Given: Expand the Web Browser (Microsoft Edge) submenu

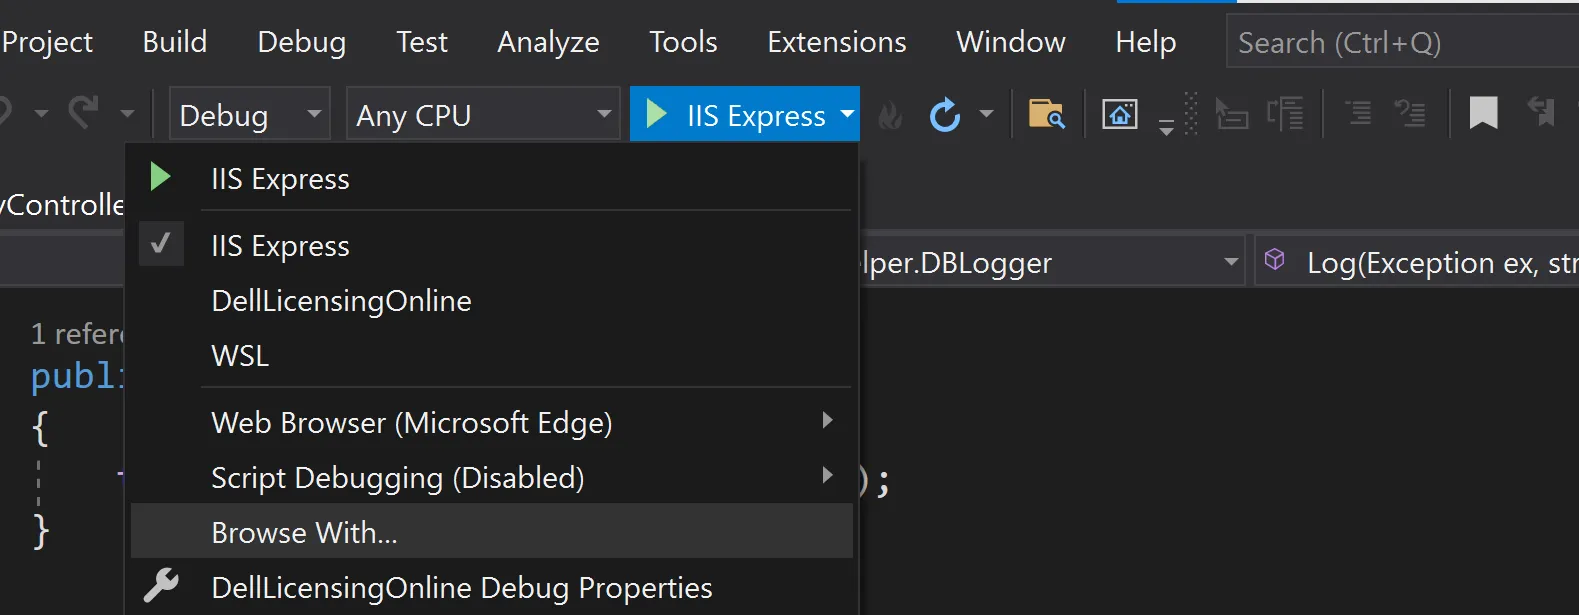Looking at the screenshot, I should [411, 423].
